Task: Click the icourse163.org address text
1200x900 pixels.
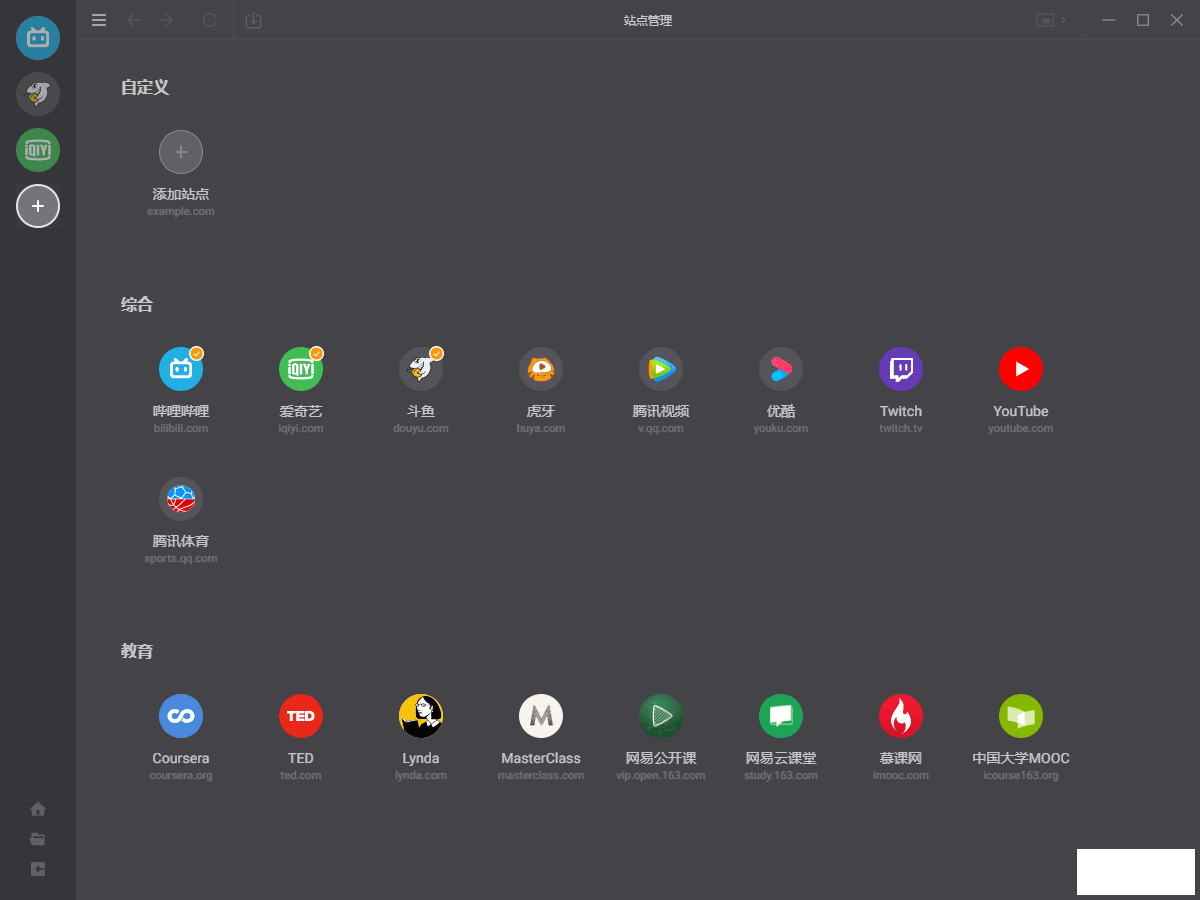Action: point(1021,775)
